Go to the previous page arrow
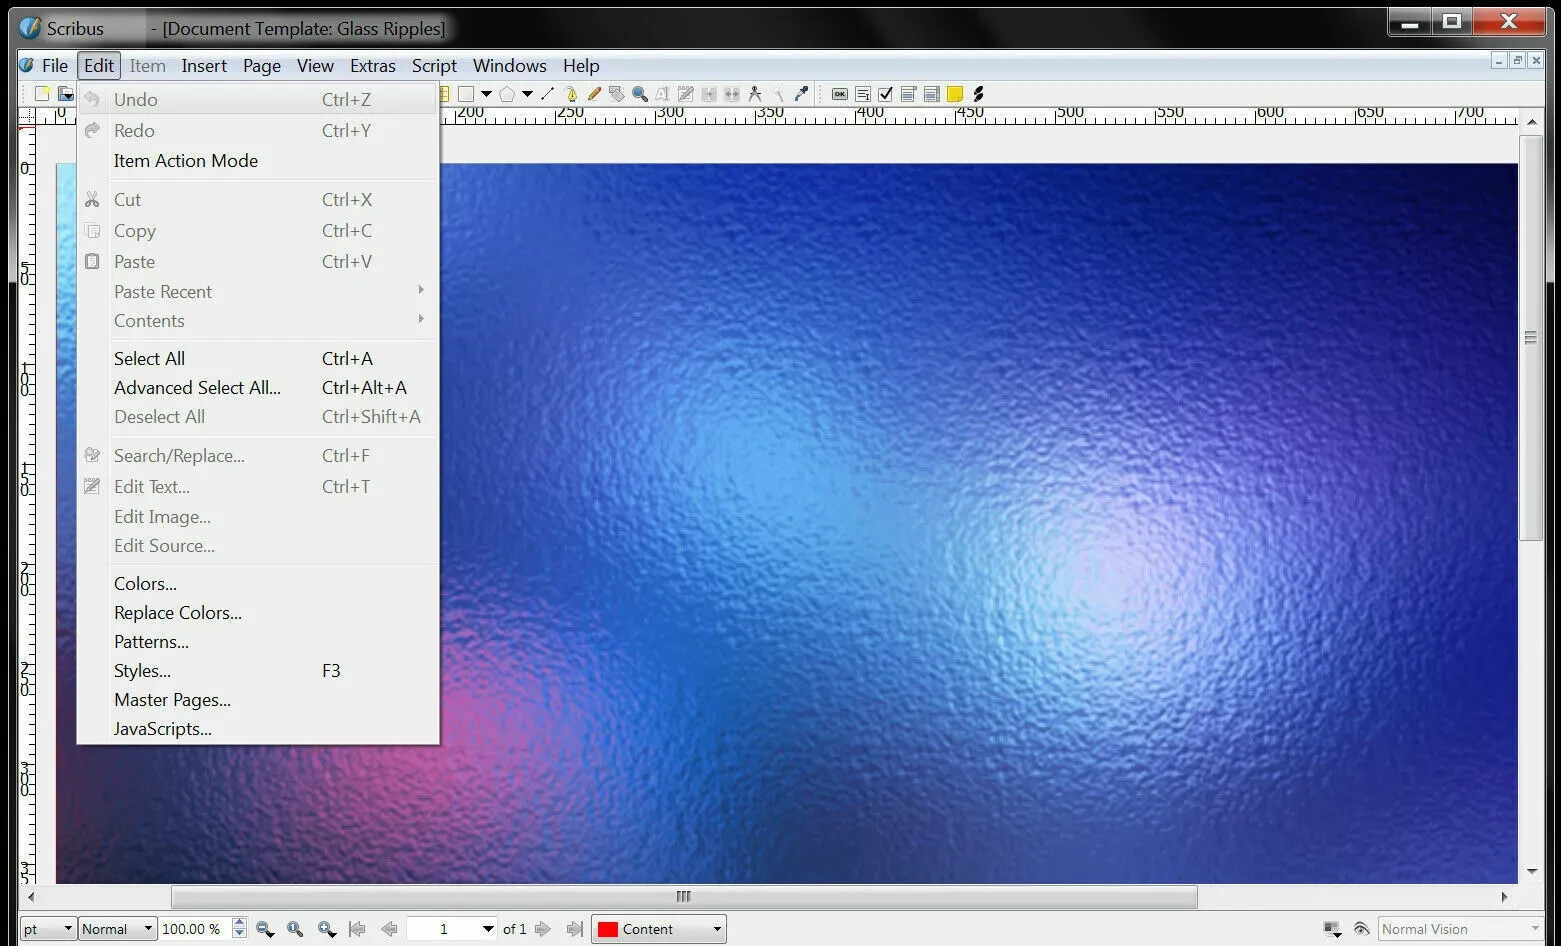 [x=389, y=929]
